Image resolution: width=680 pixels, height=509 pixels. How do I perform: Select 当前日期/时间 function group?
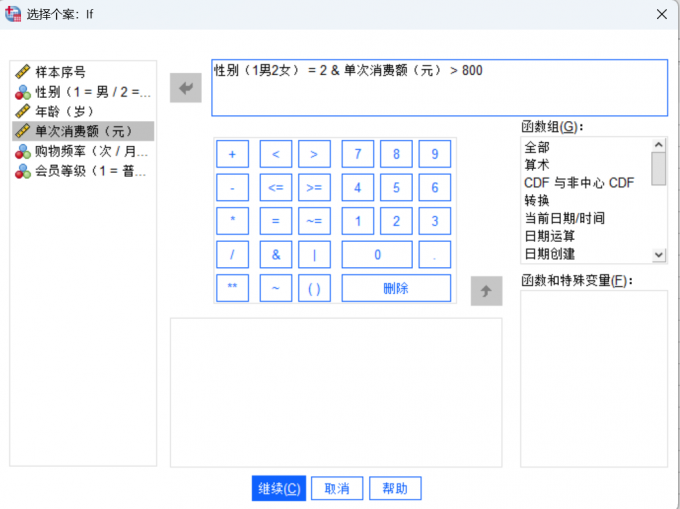[x=587, y=218]
